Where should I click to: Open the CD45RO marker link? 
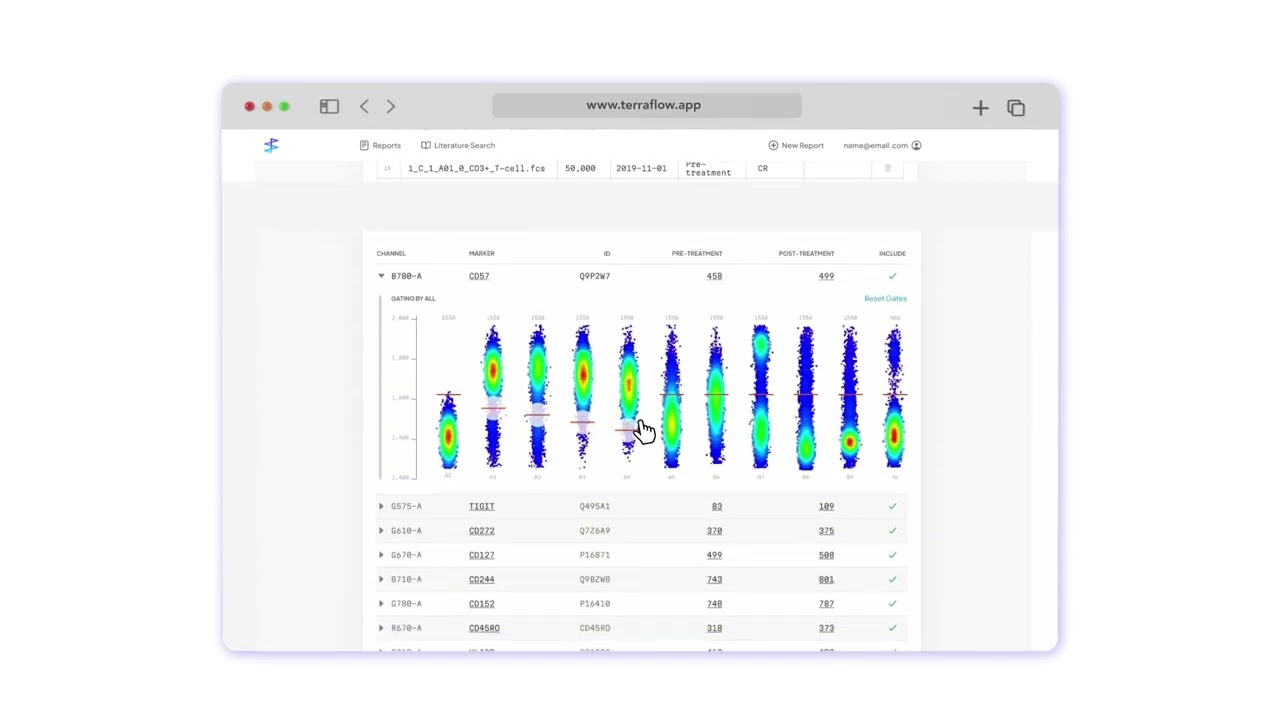coord(484,628)
